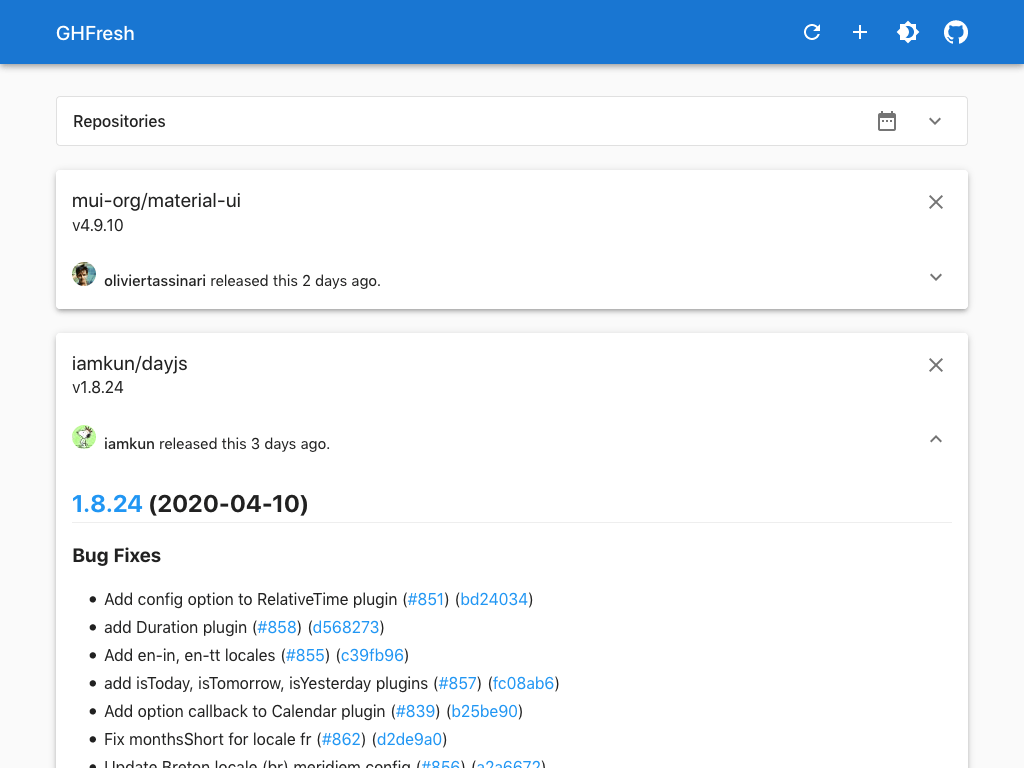Viewport: 1024px width, 768px height.
Task: Open commit fc08ab6 link
Action: pos(524,684)
